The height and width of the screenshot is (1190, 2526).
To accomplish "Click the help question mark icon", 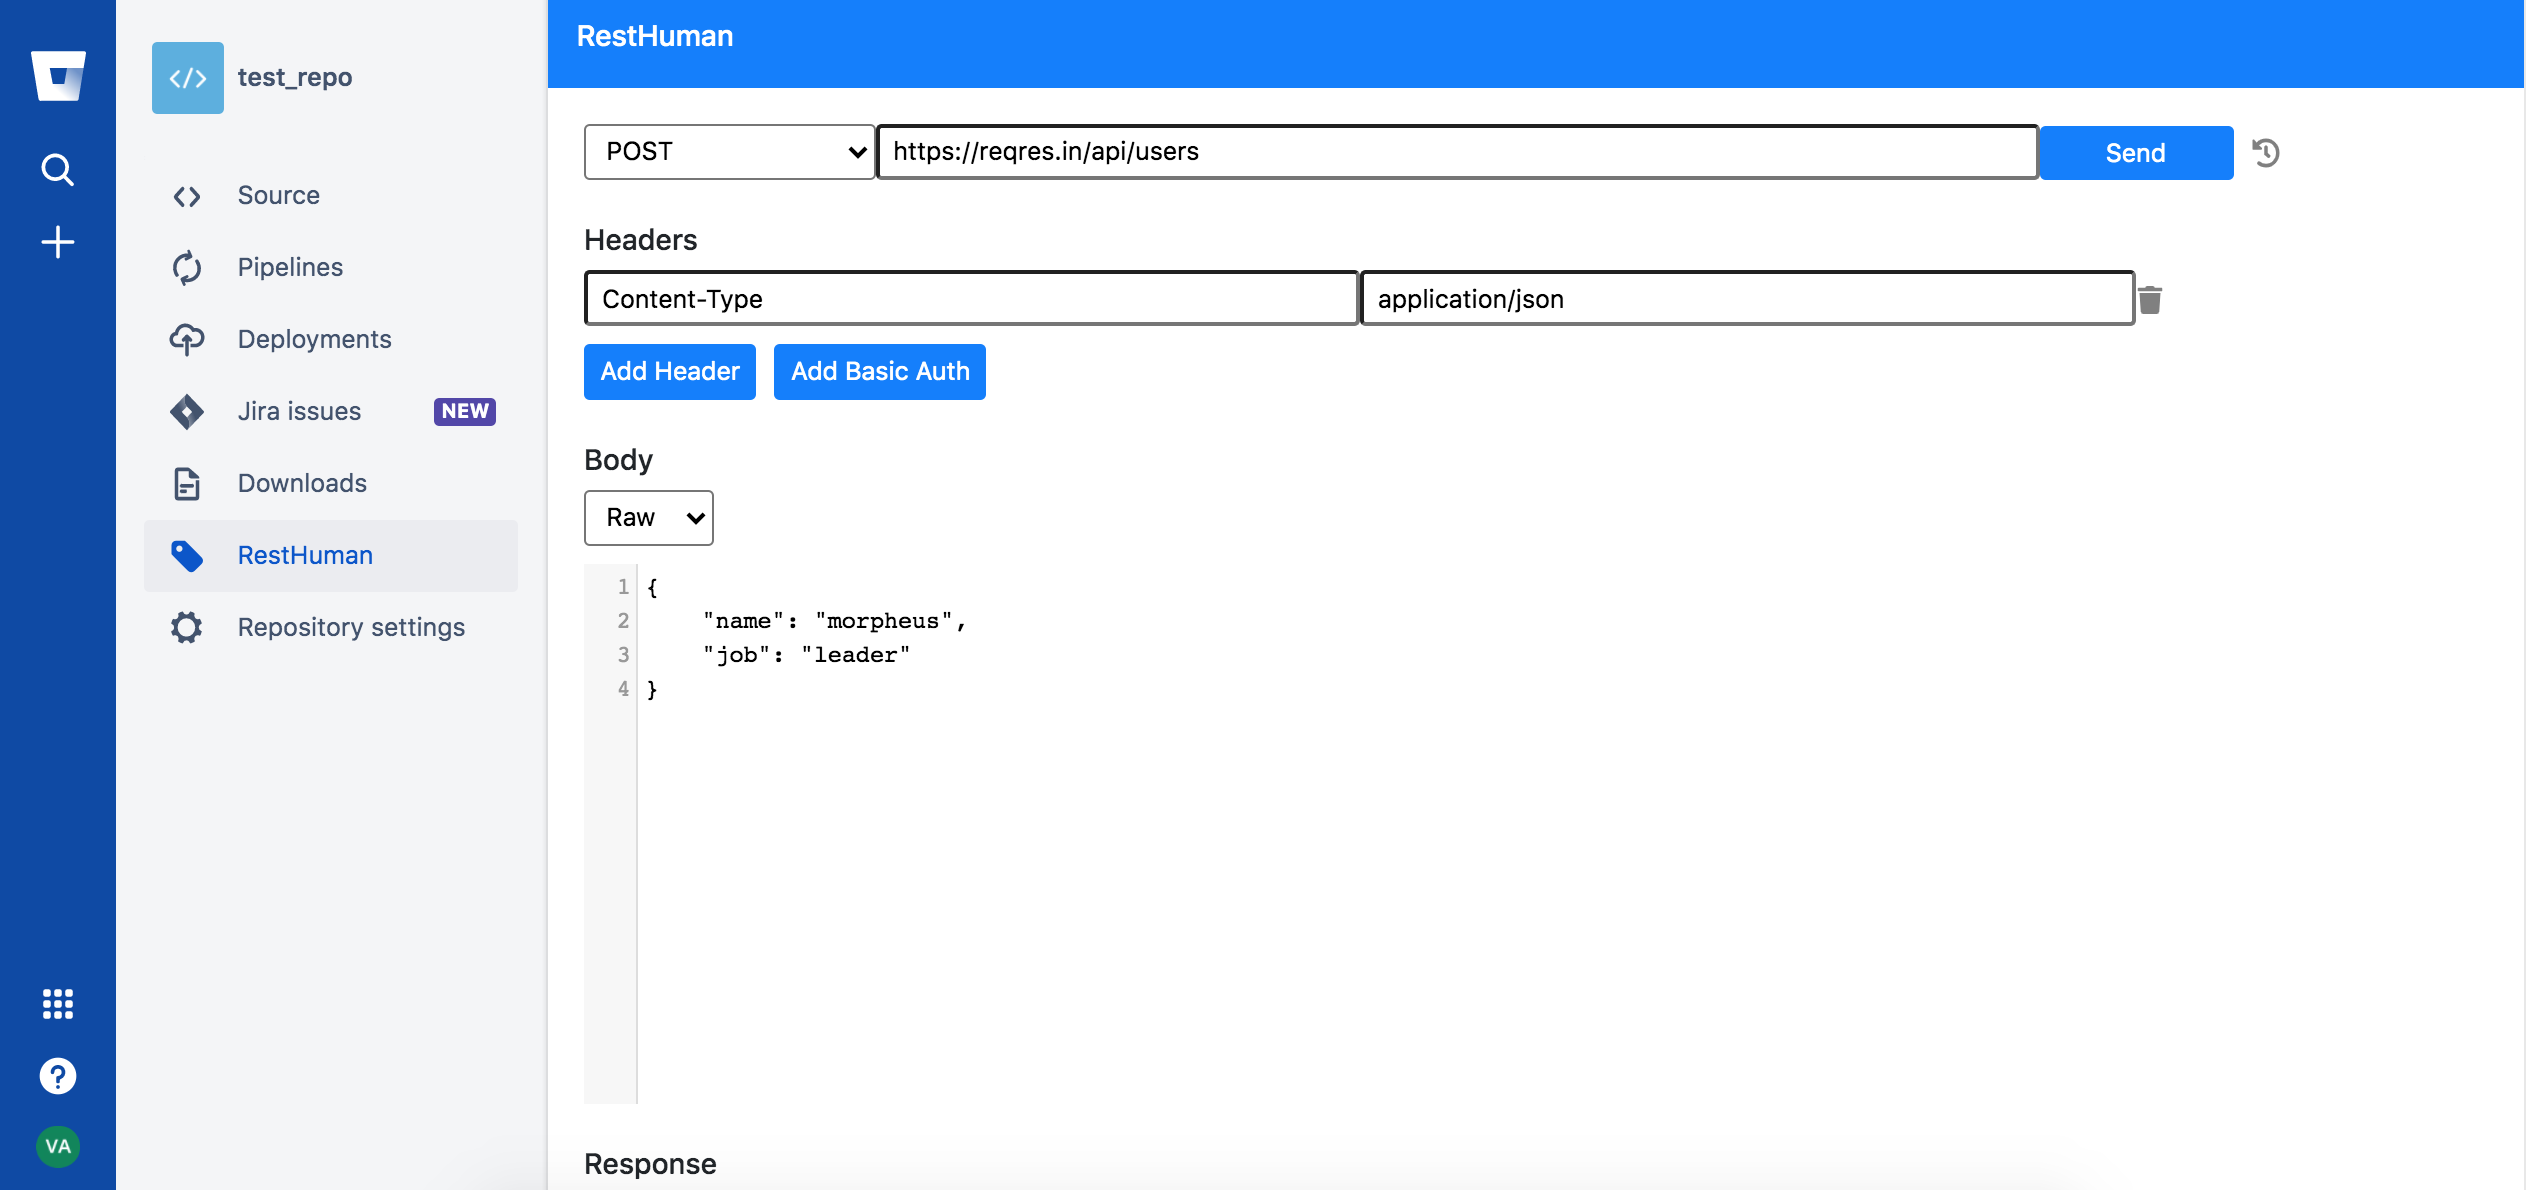I will coord(58,1076).
